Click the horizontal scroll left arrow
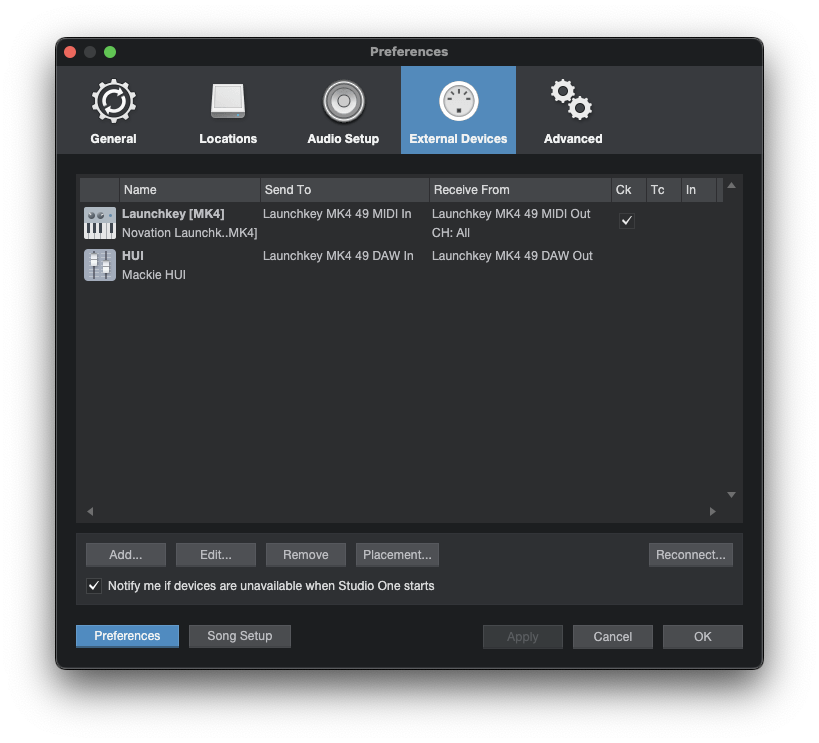 [x=90, y=511]
